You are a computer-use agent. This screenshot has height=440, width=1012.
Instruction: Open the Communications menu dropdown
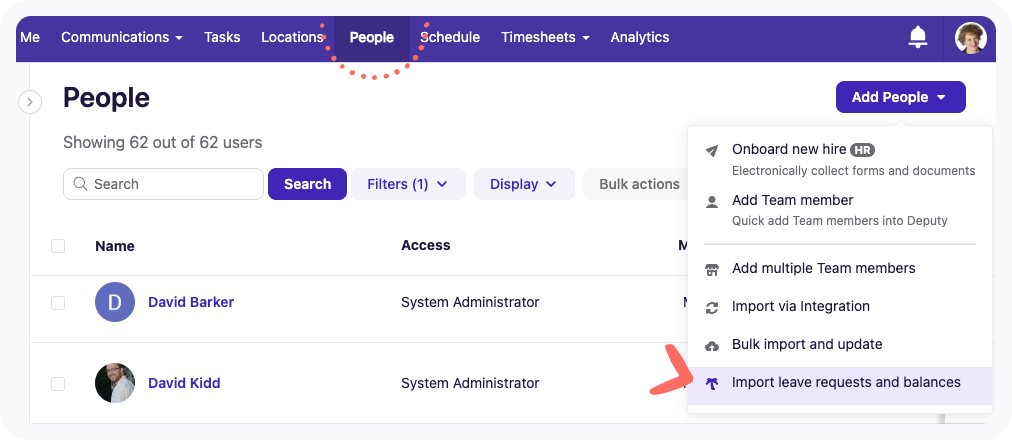[x=121, y=37]
